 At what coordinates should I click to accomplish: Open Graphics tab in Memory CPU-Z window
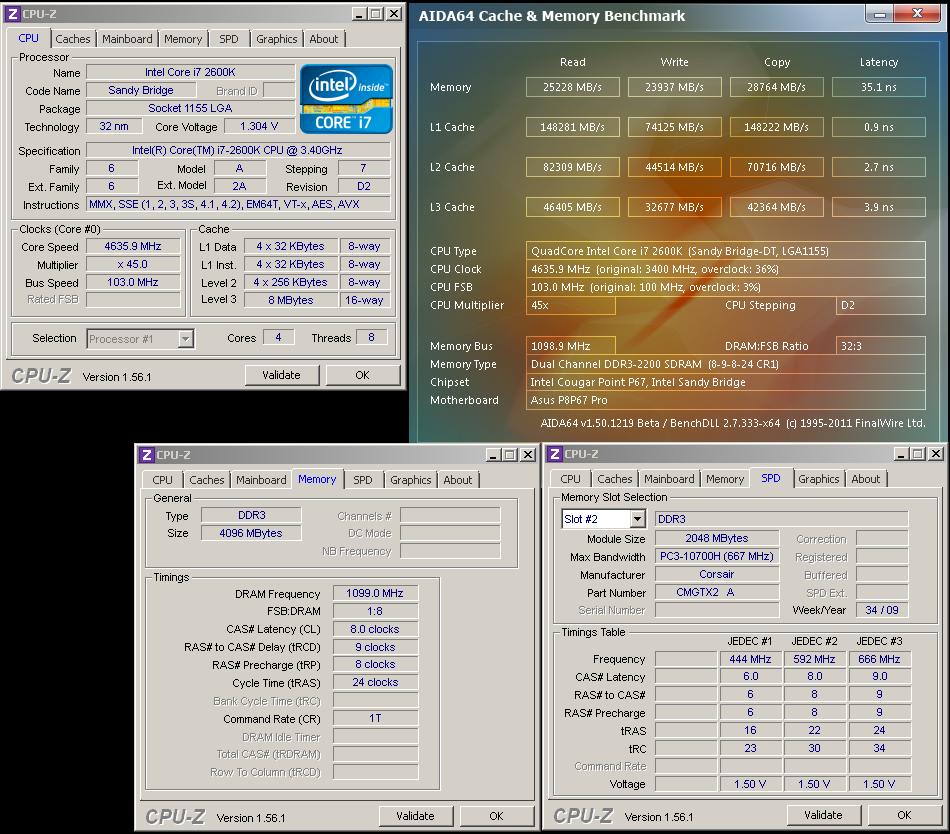[x=411, y=480]
